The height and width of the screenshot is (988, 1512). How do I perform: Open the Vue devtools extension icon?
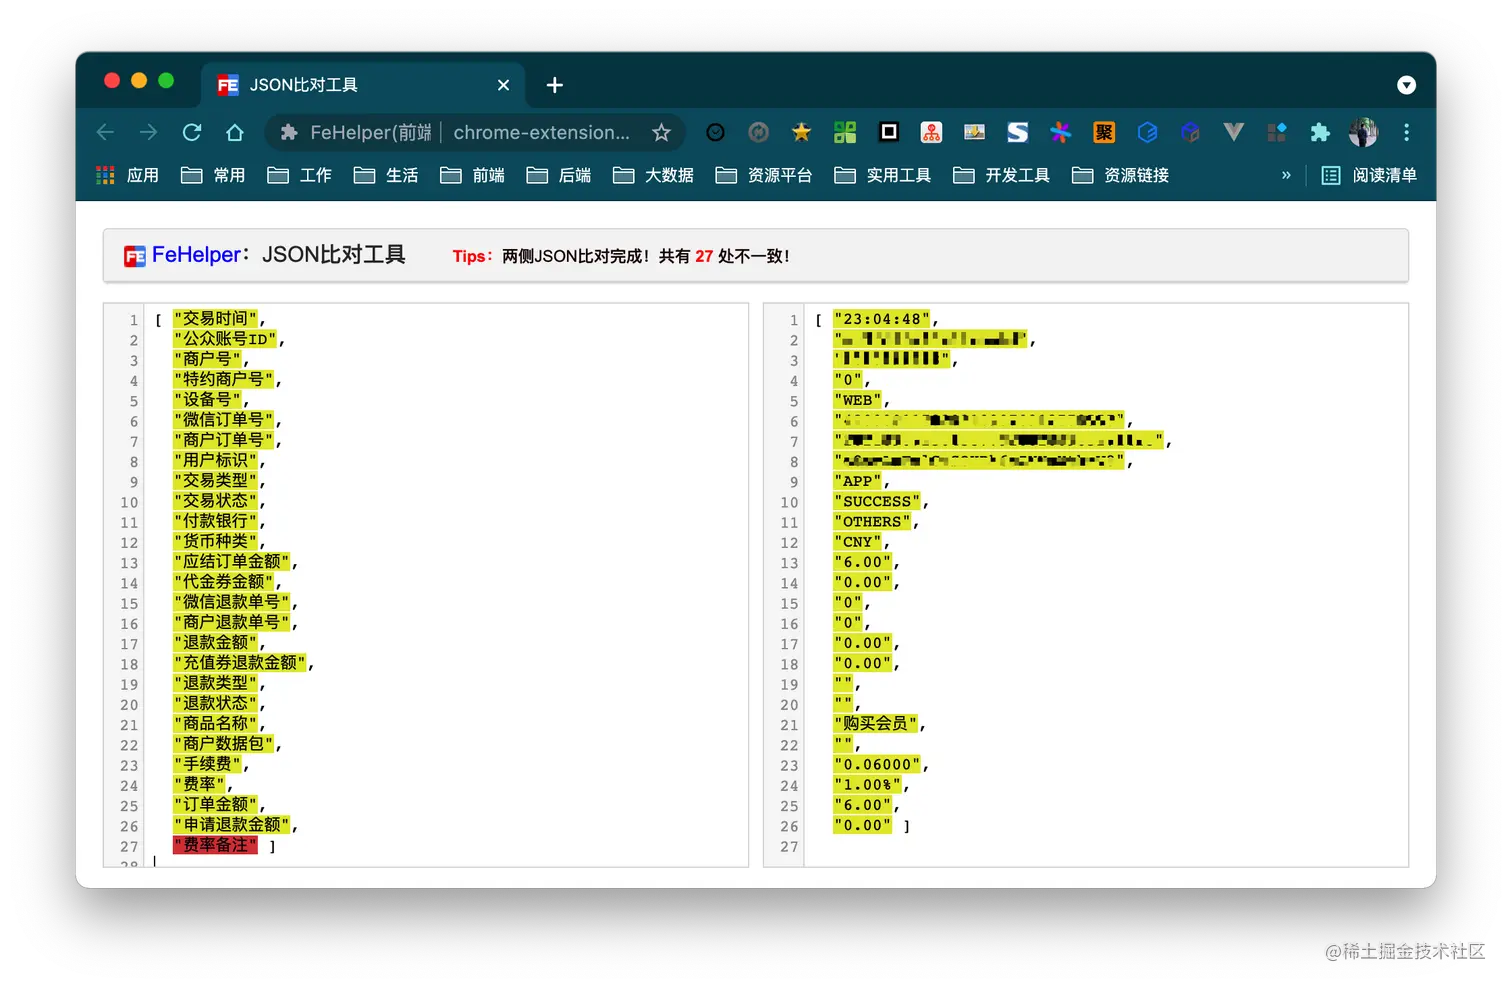[1234, 132]
